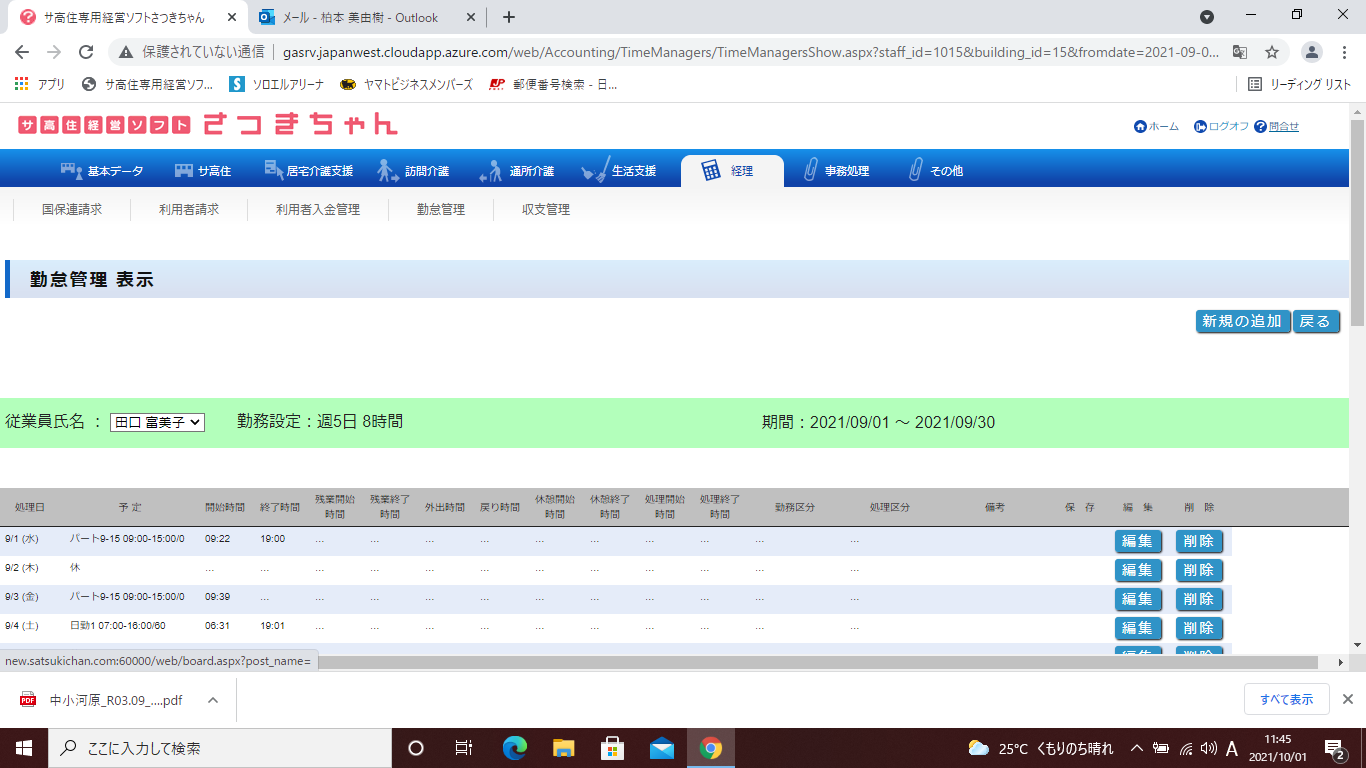Viewport: 1366px width, 768px height.
Task: Open the 問合せ help icon link
Action: pyautogui.click(x=1260, y=127)
